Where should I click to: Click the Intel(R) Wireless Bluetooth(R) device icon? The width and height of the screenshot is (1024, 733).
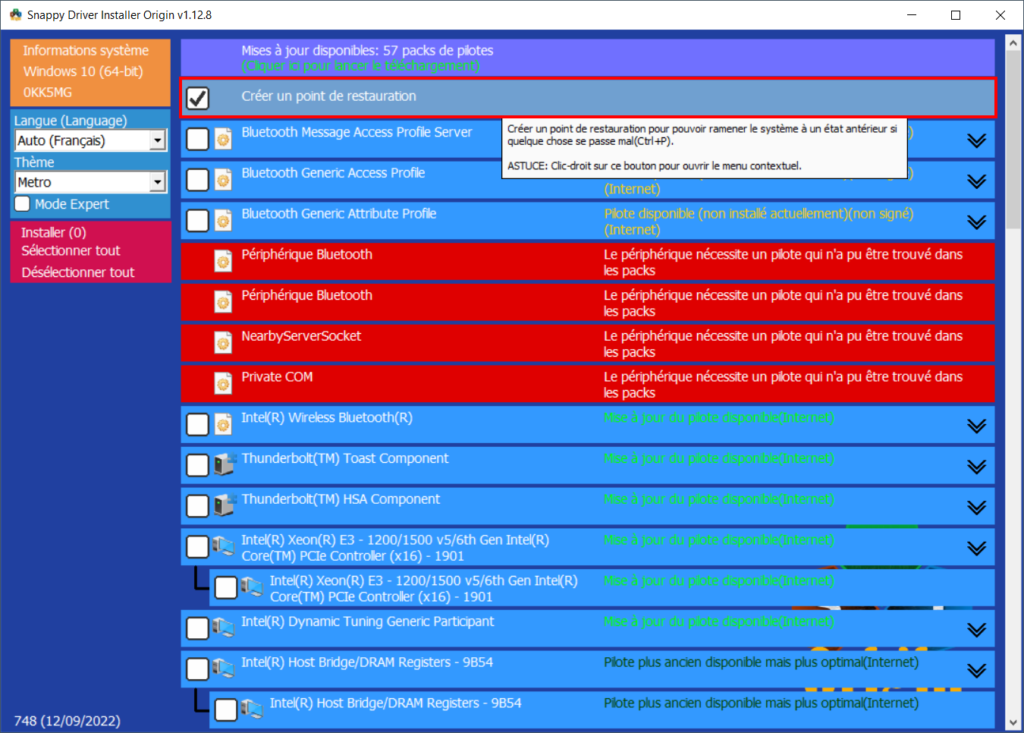[x=223, y=425]
